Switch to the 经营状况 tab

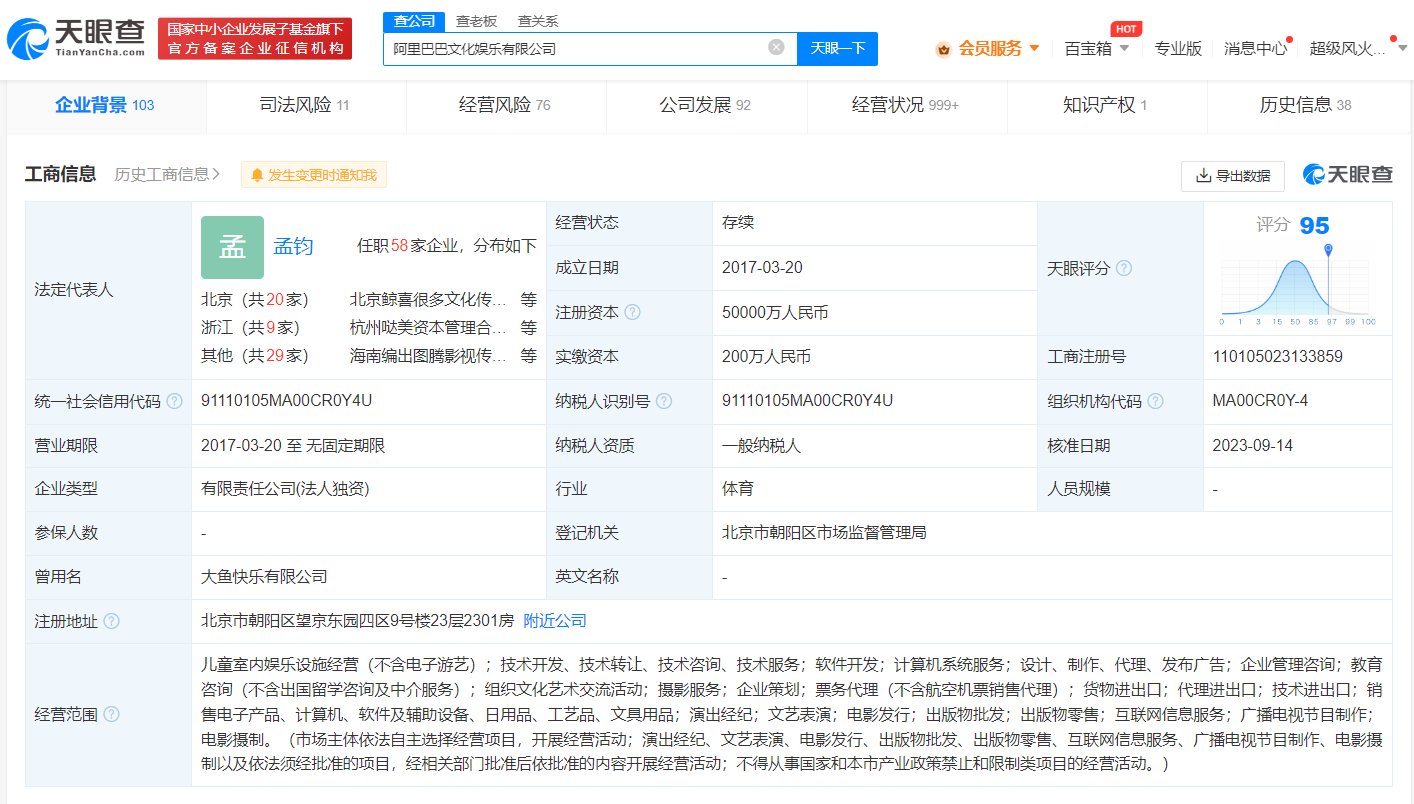point(906,105)
